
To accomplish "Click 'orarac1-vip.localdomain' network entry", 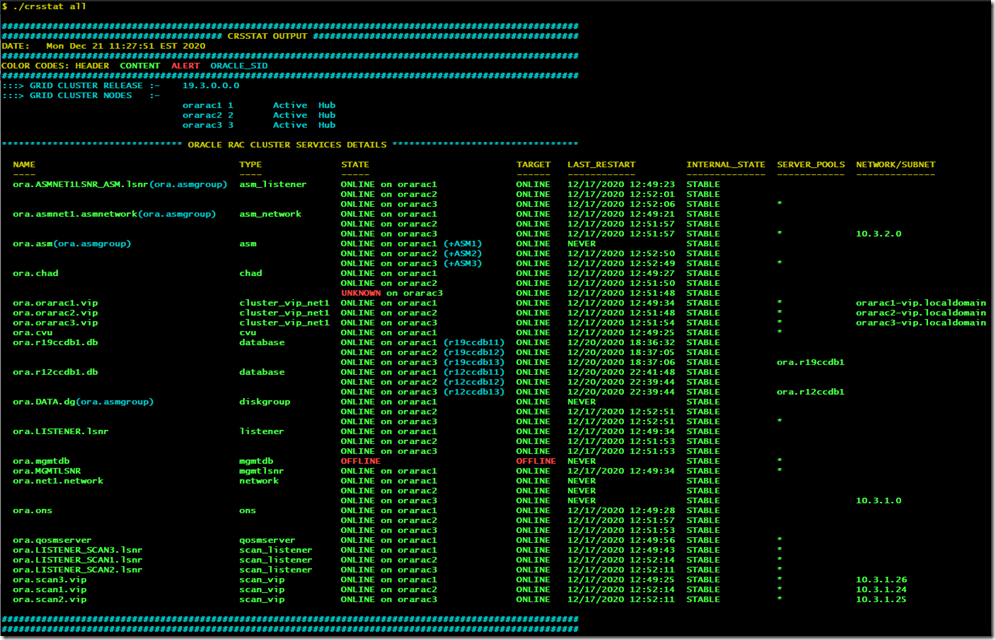I will coord(921,303).
